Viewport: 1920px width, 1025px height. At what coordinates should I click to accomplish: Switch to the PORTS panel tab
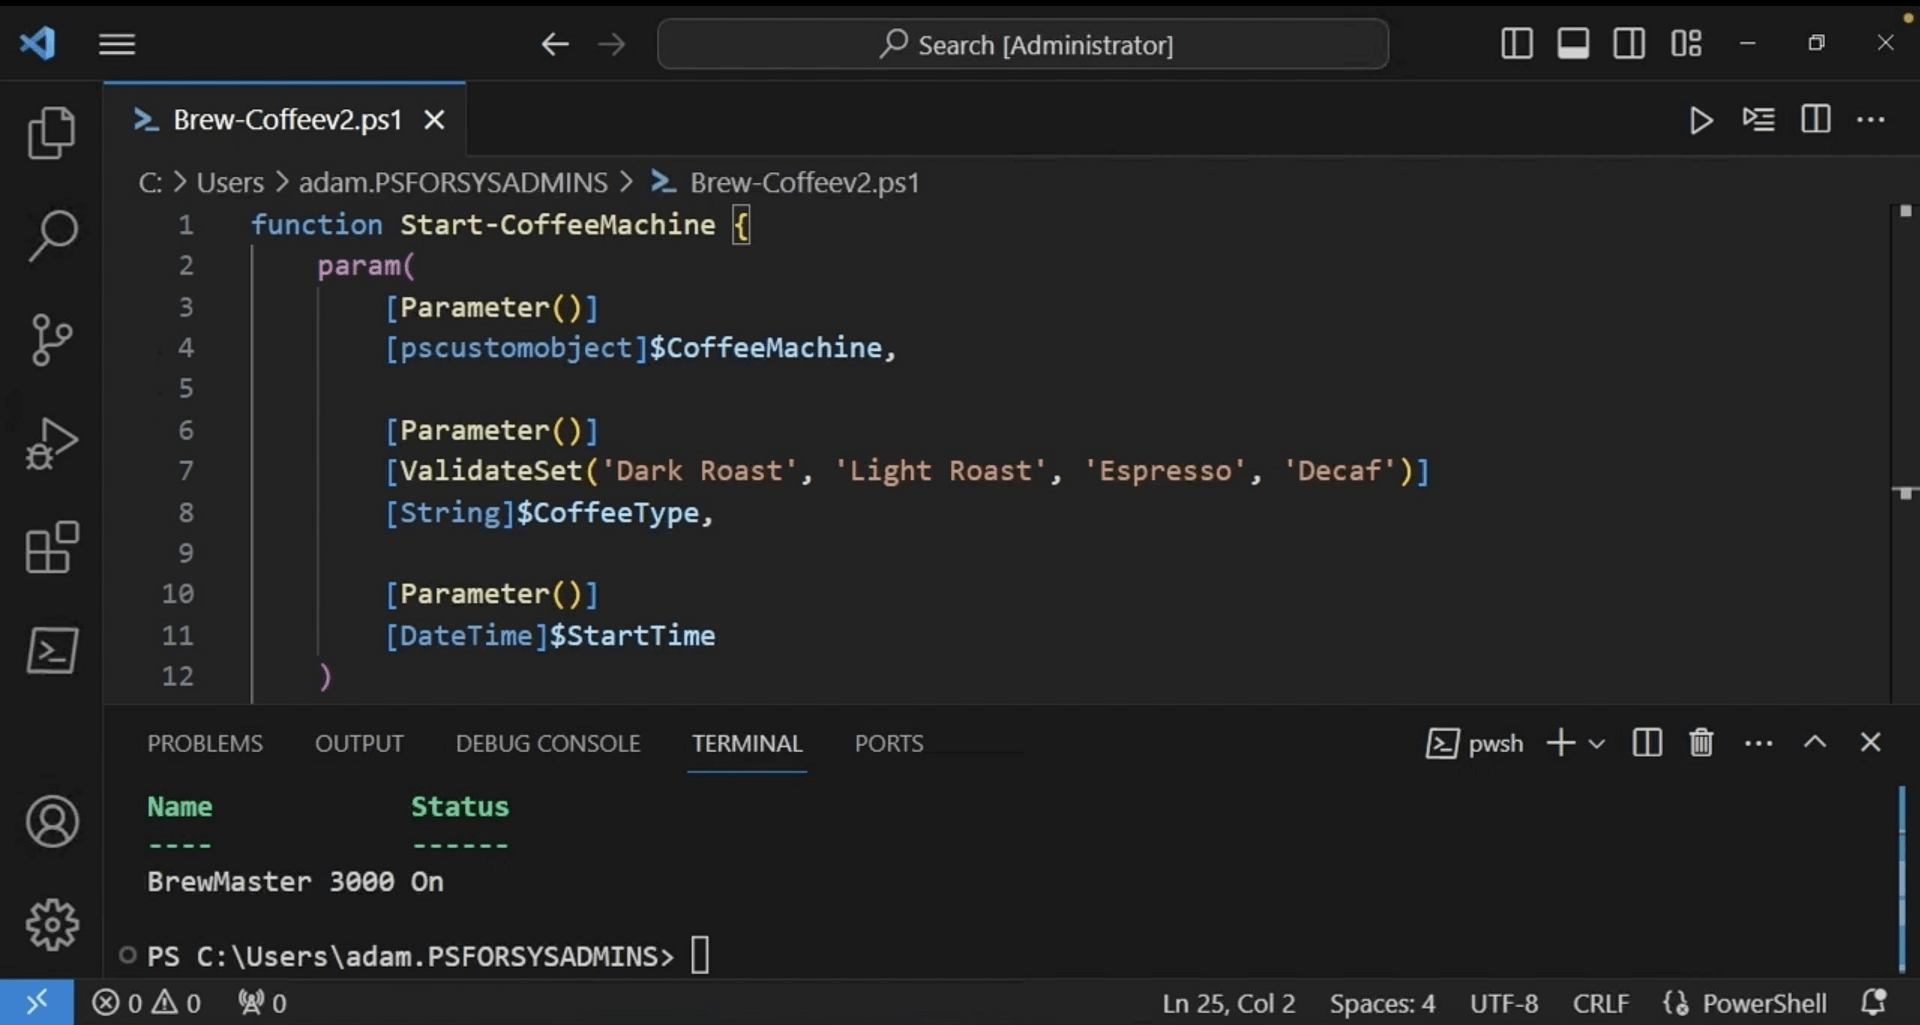(x=889, y=743)
